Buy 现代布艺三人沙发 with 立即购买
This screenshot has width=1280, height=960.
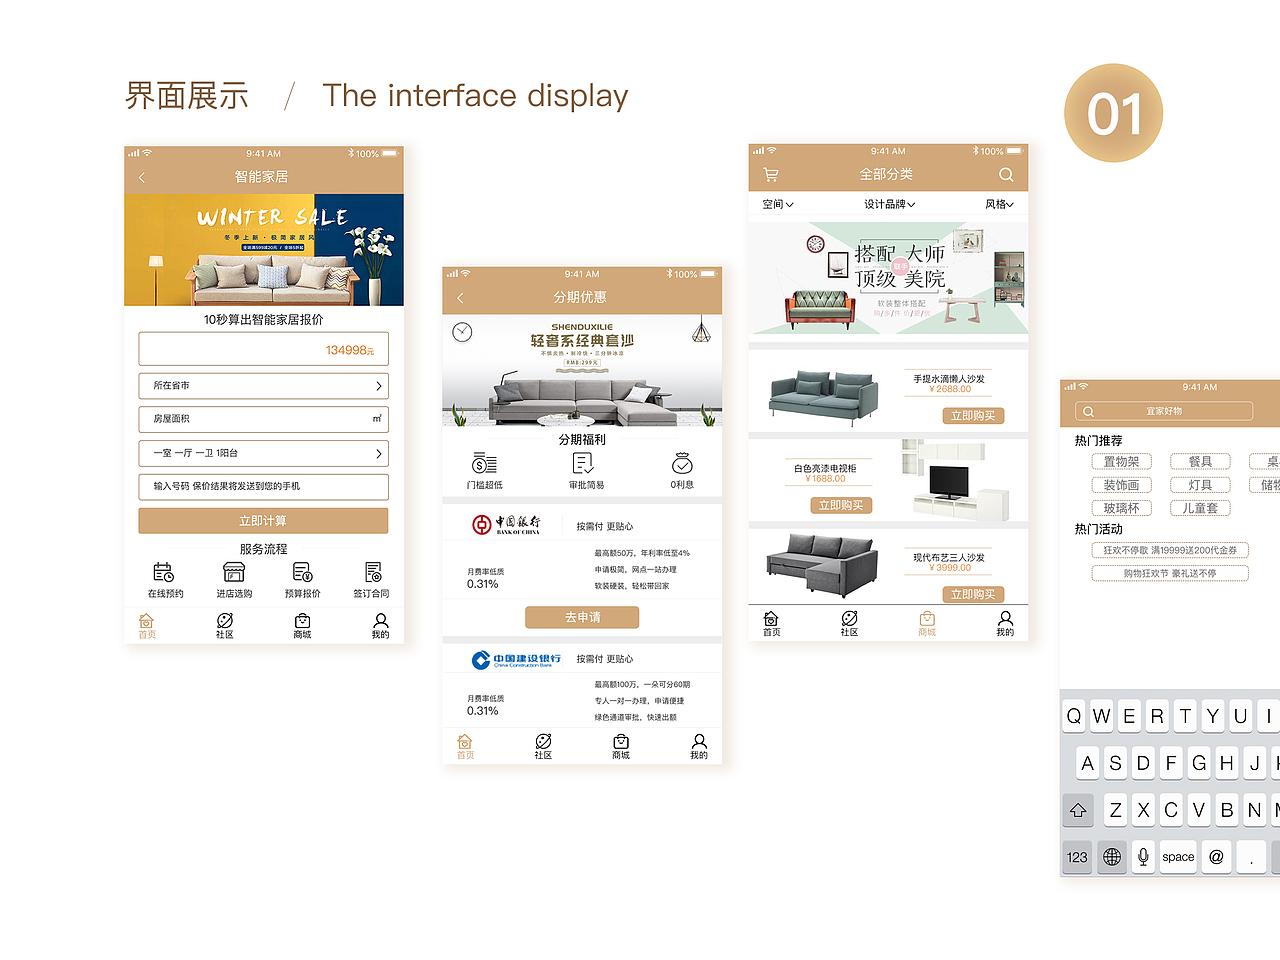tap(973, 594)
